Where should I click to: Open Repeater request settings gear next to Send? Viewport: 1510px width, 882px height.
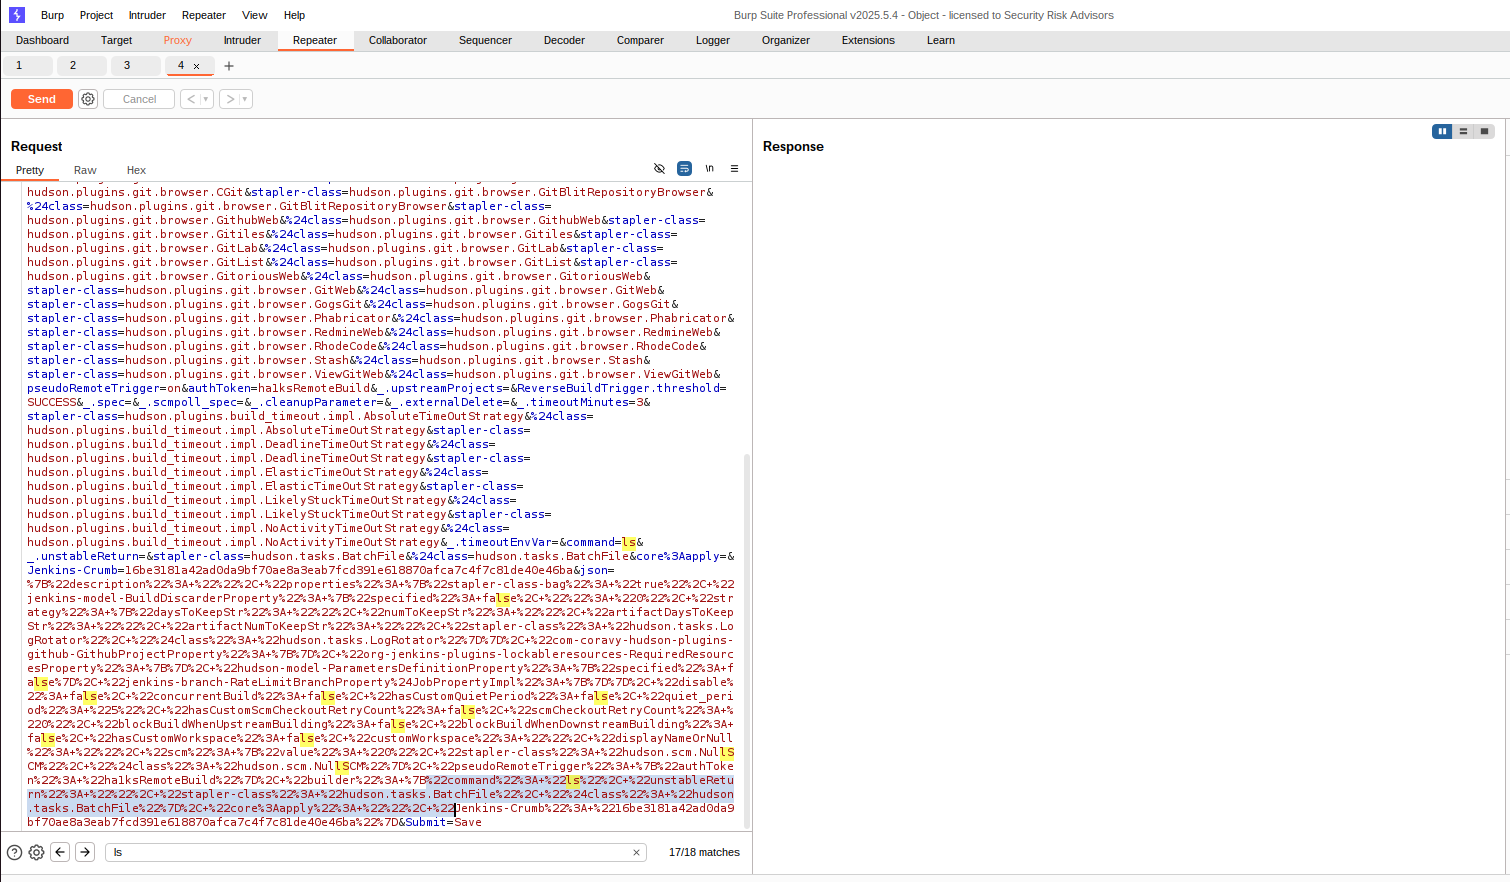[x=88, y=99]
